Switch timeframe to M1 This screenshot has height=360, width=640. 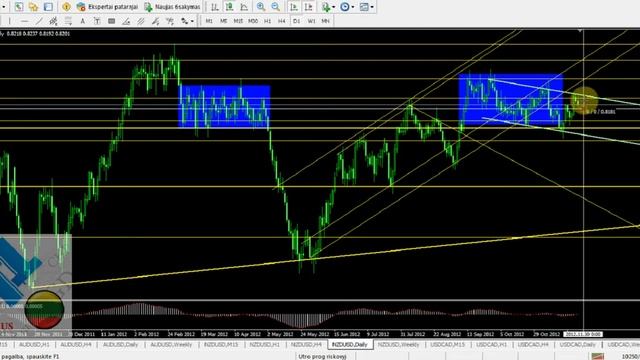(209, 21)
